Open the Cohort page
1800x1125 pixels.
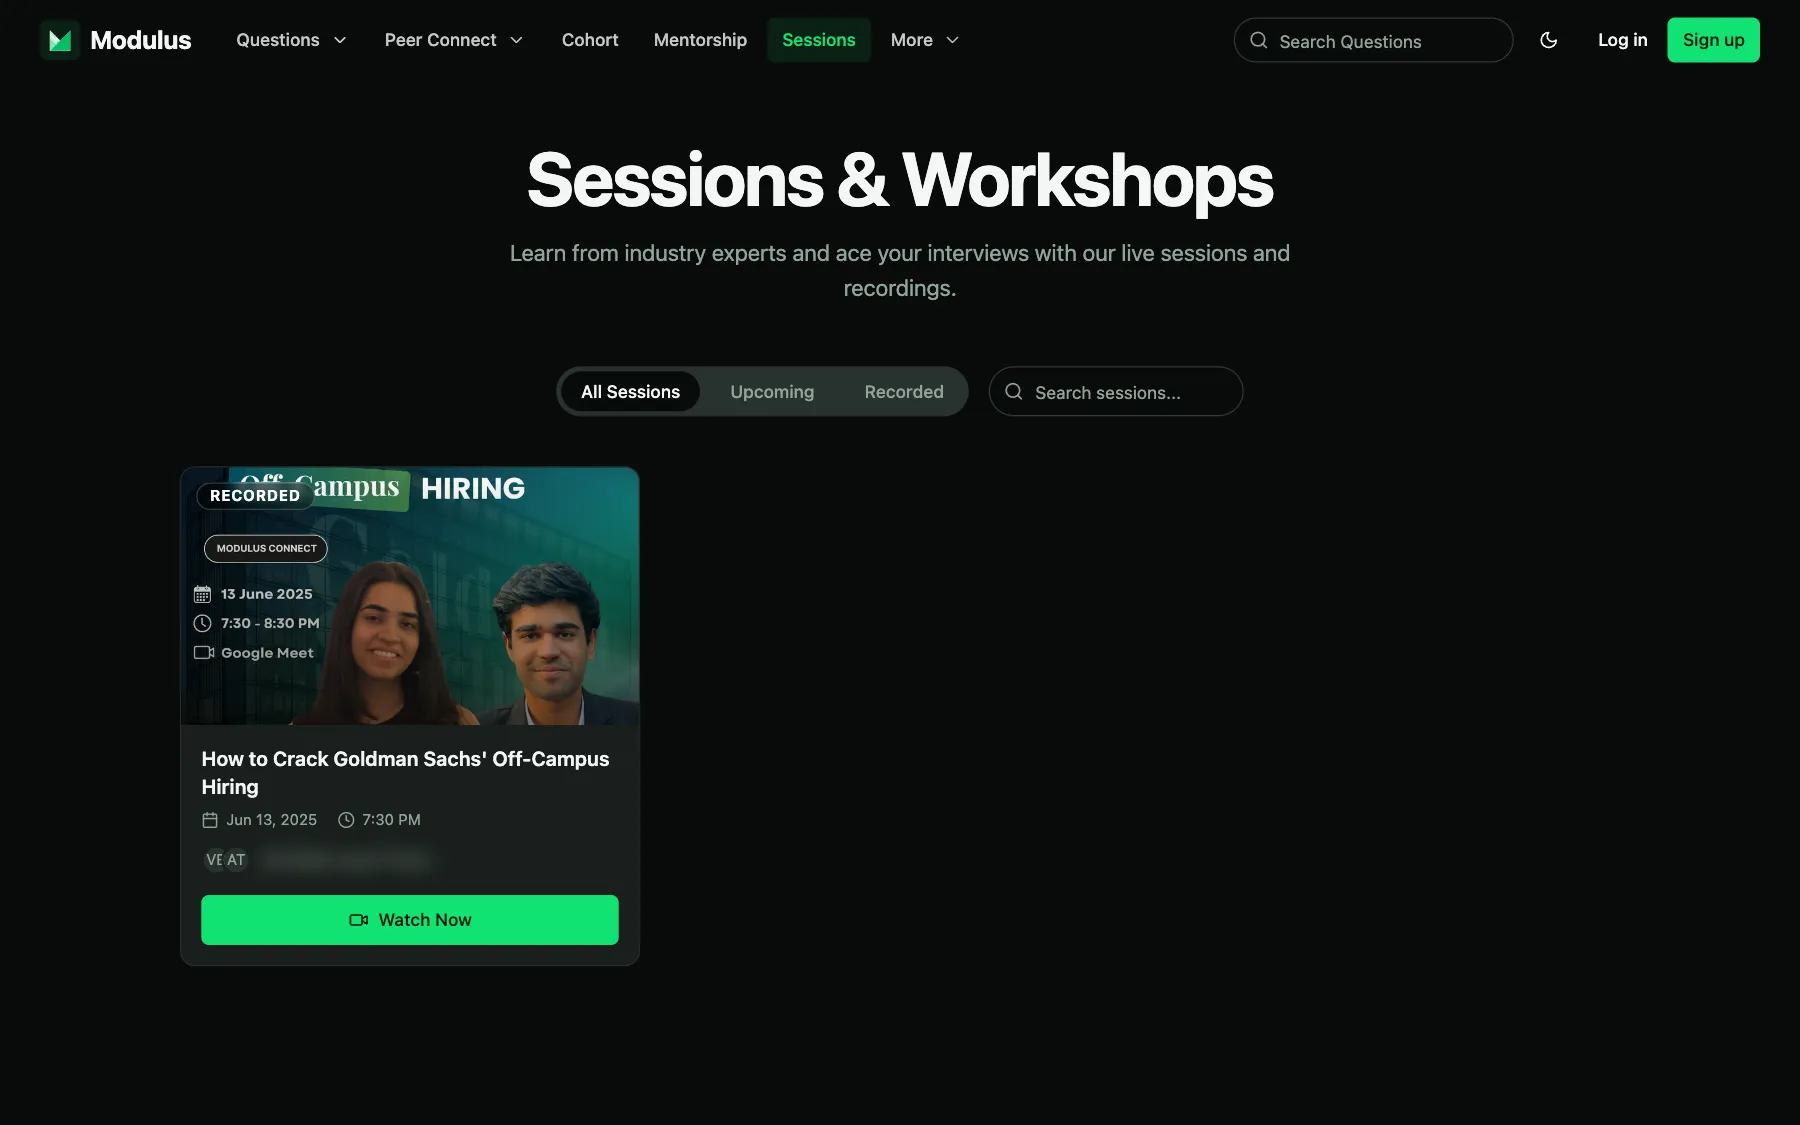click(x=590, y=40)
